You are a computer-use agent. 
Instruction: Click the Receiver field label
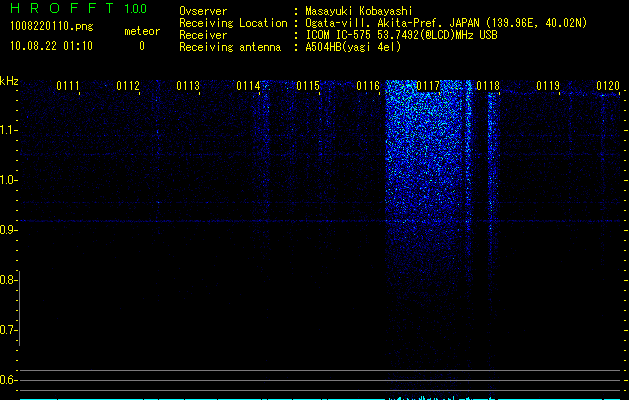(x=203, y=35)
